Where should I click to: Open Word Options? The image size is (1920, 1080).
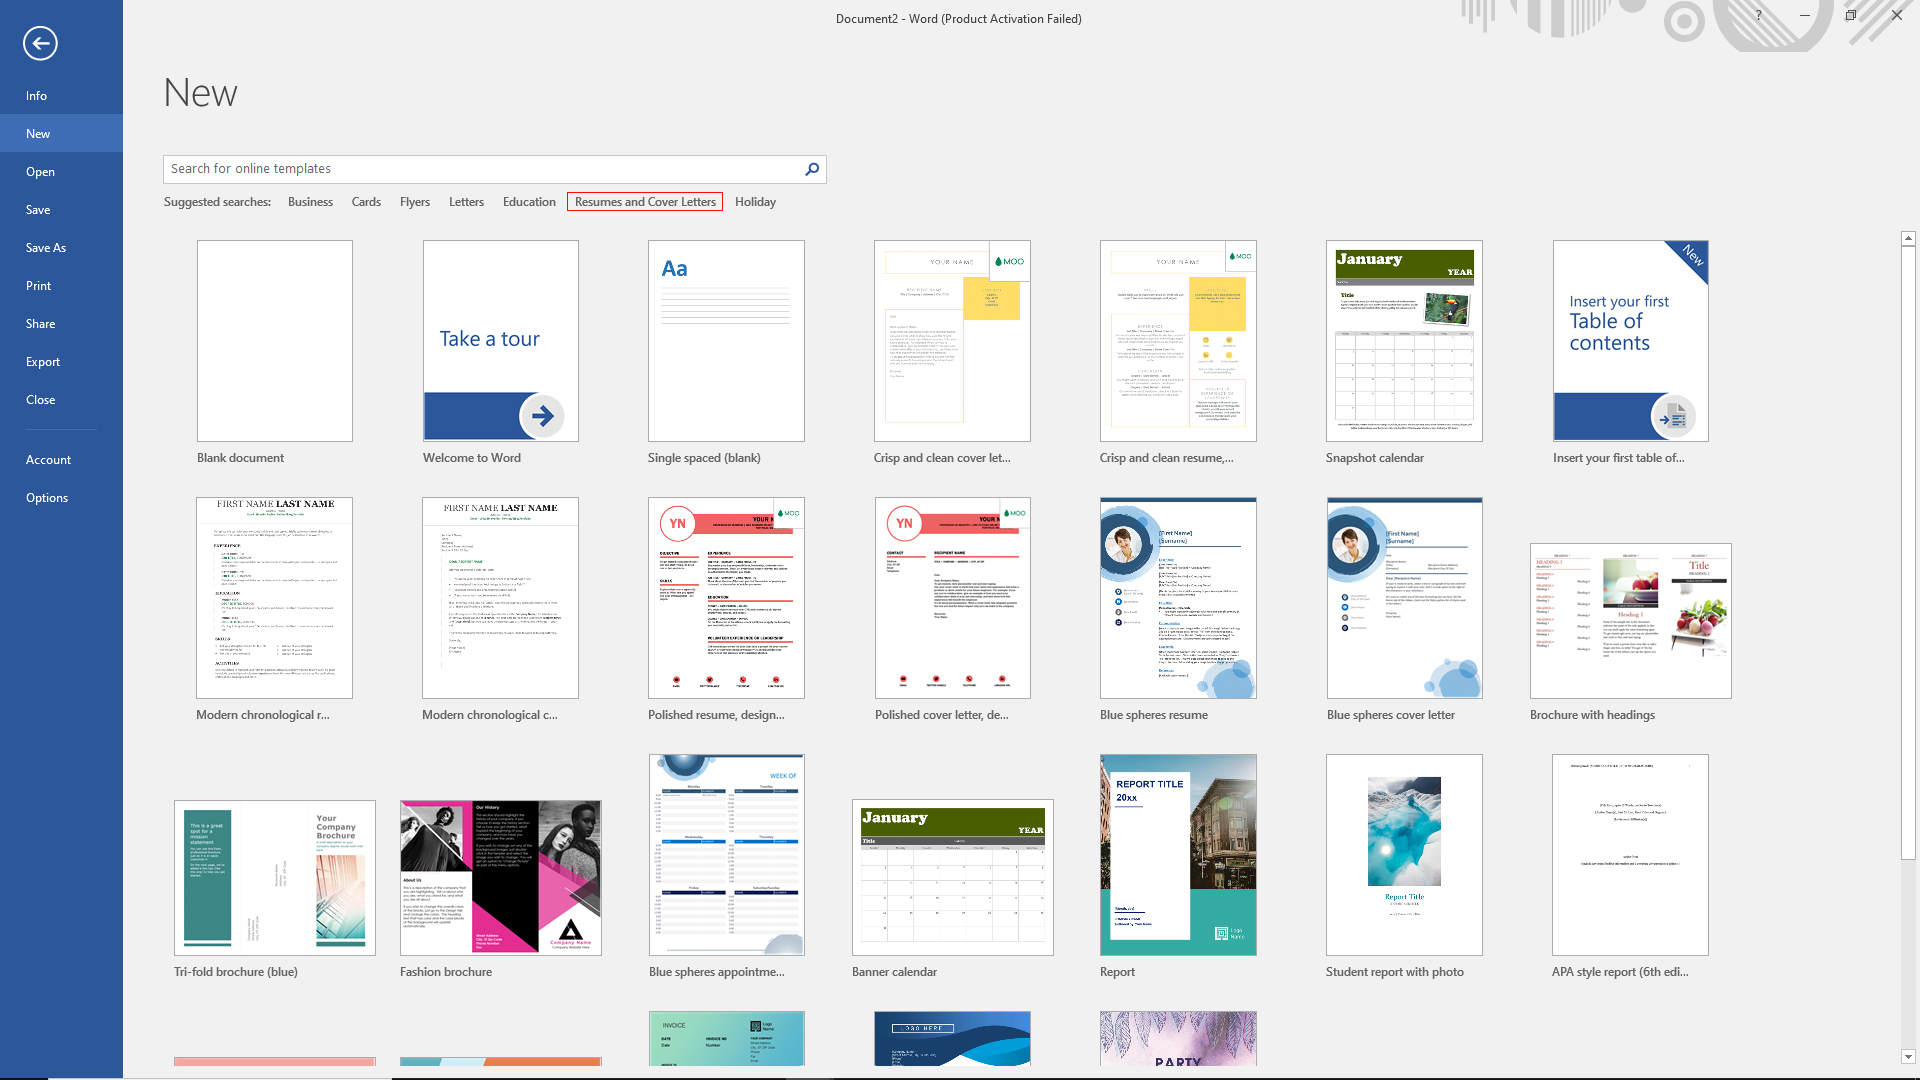61,497
